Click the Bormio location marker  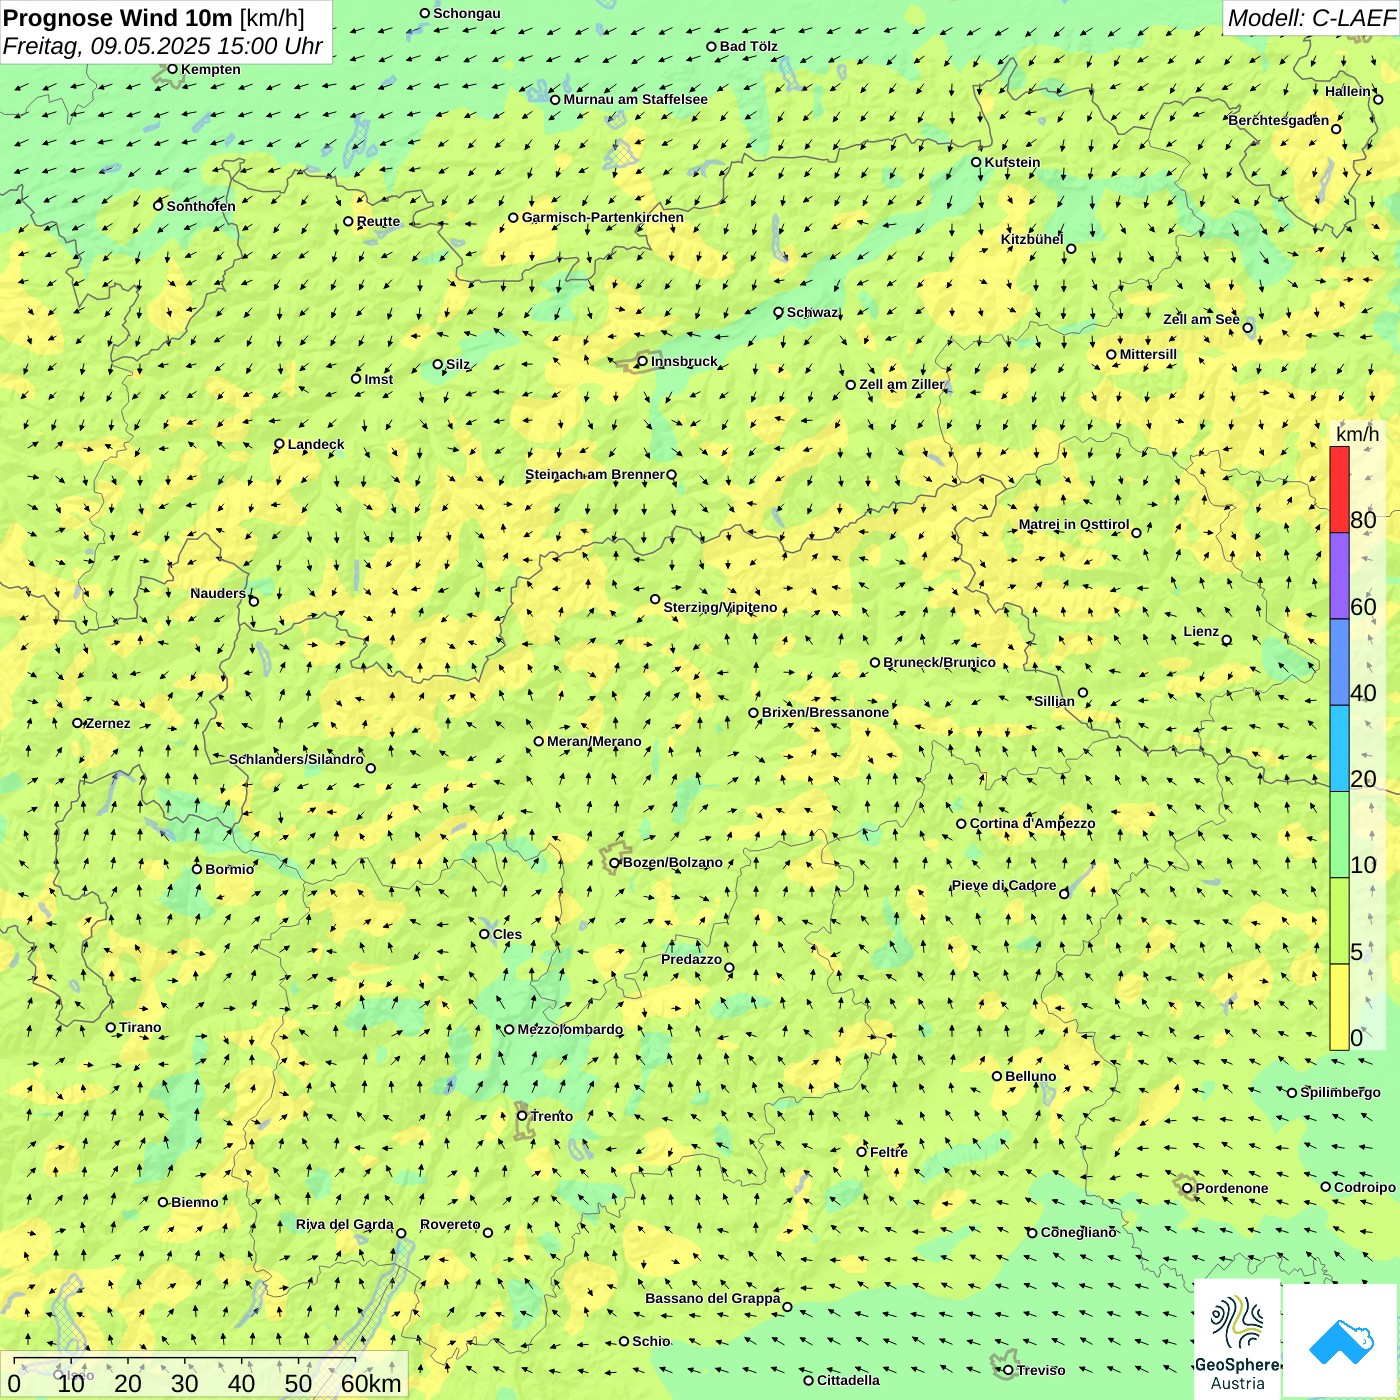[197, 869]
